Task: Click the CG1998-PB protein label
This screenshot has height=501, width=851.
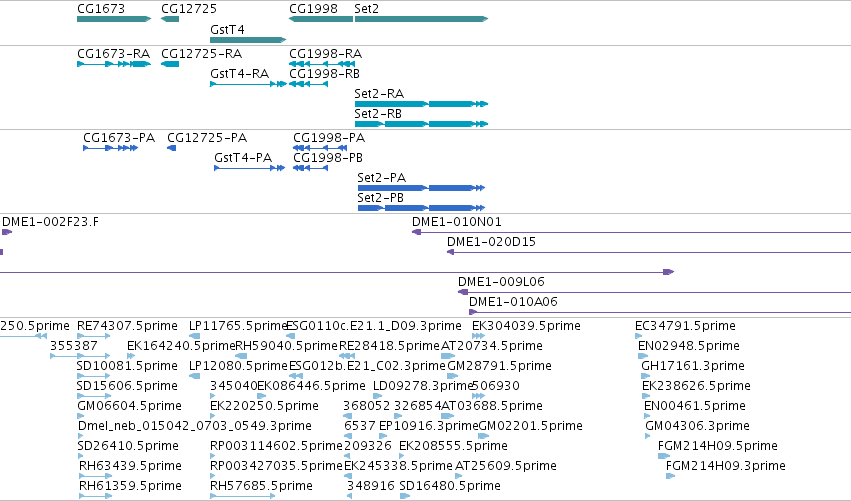Action: point(328,158)
